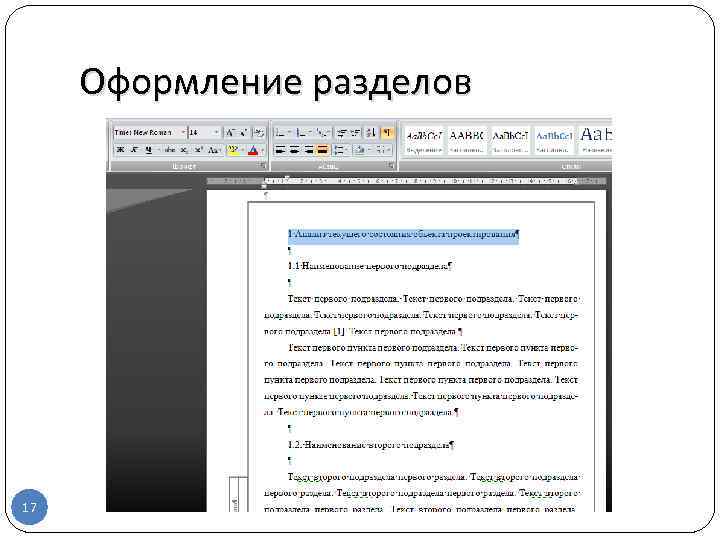This screenshot has width=720, height=540.
Task: Apply multilevel list formatting
Action: (323, 132)
